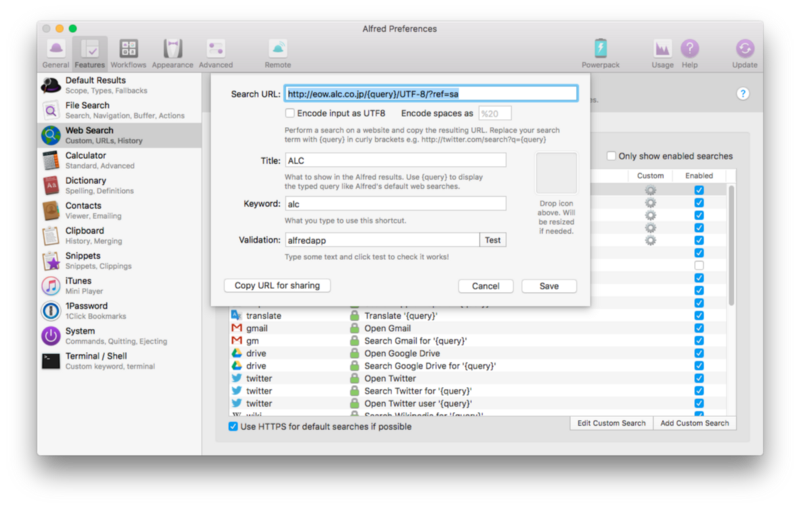This screenshot has height=508, width=800.
Task: Toggle enabled for Open Google Drive
Action: pos(699,353)
